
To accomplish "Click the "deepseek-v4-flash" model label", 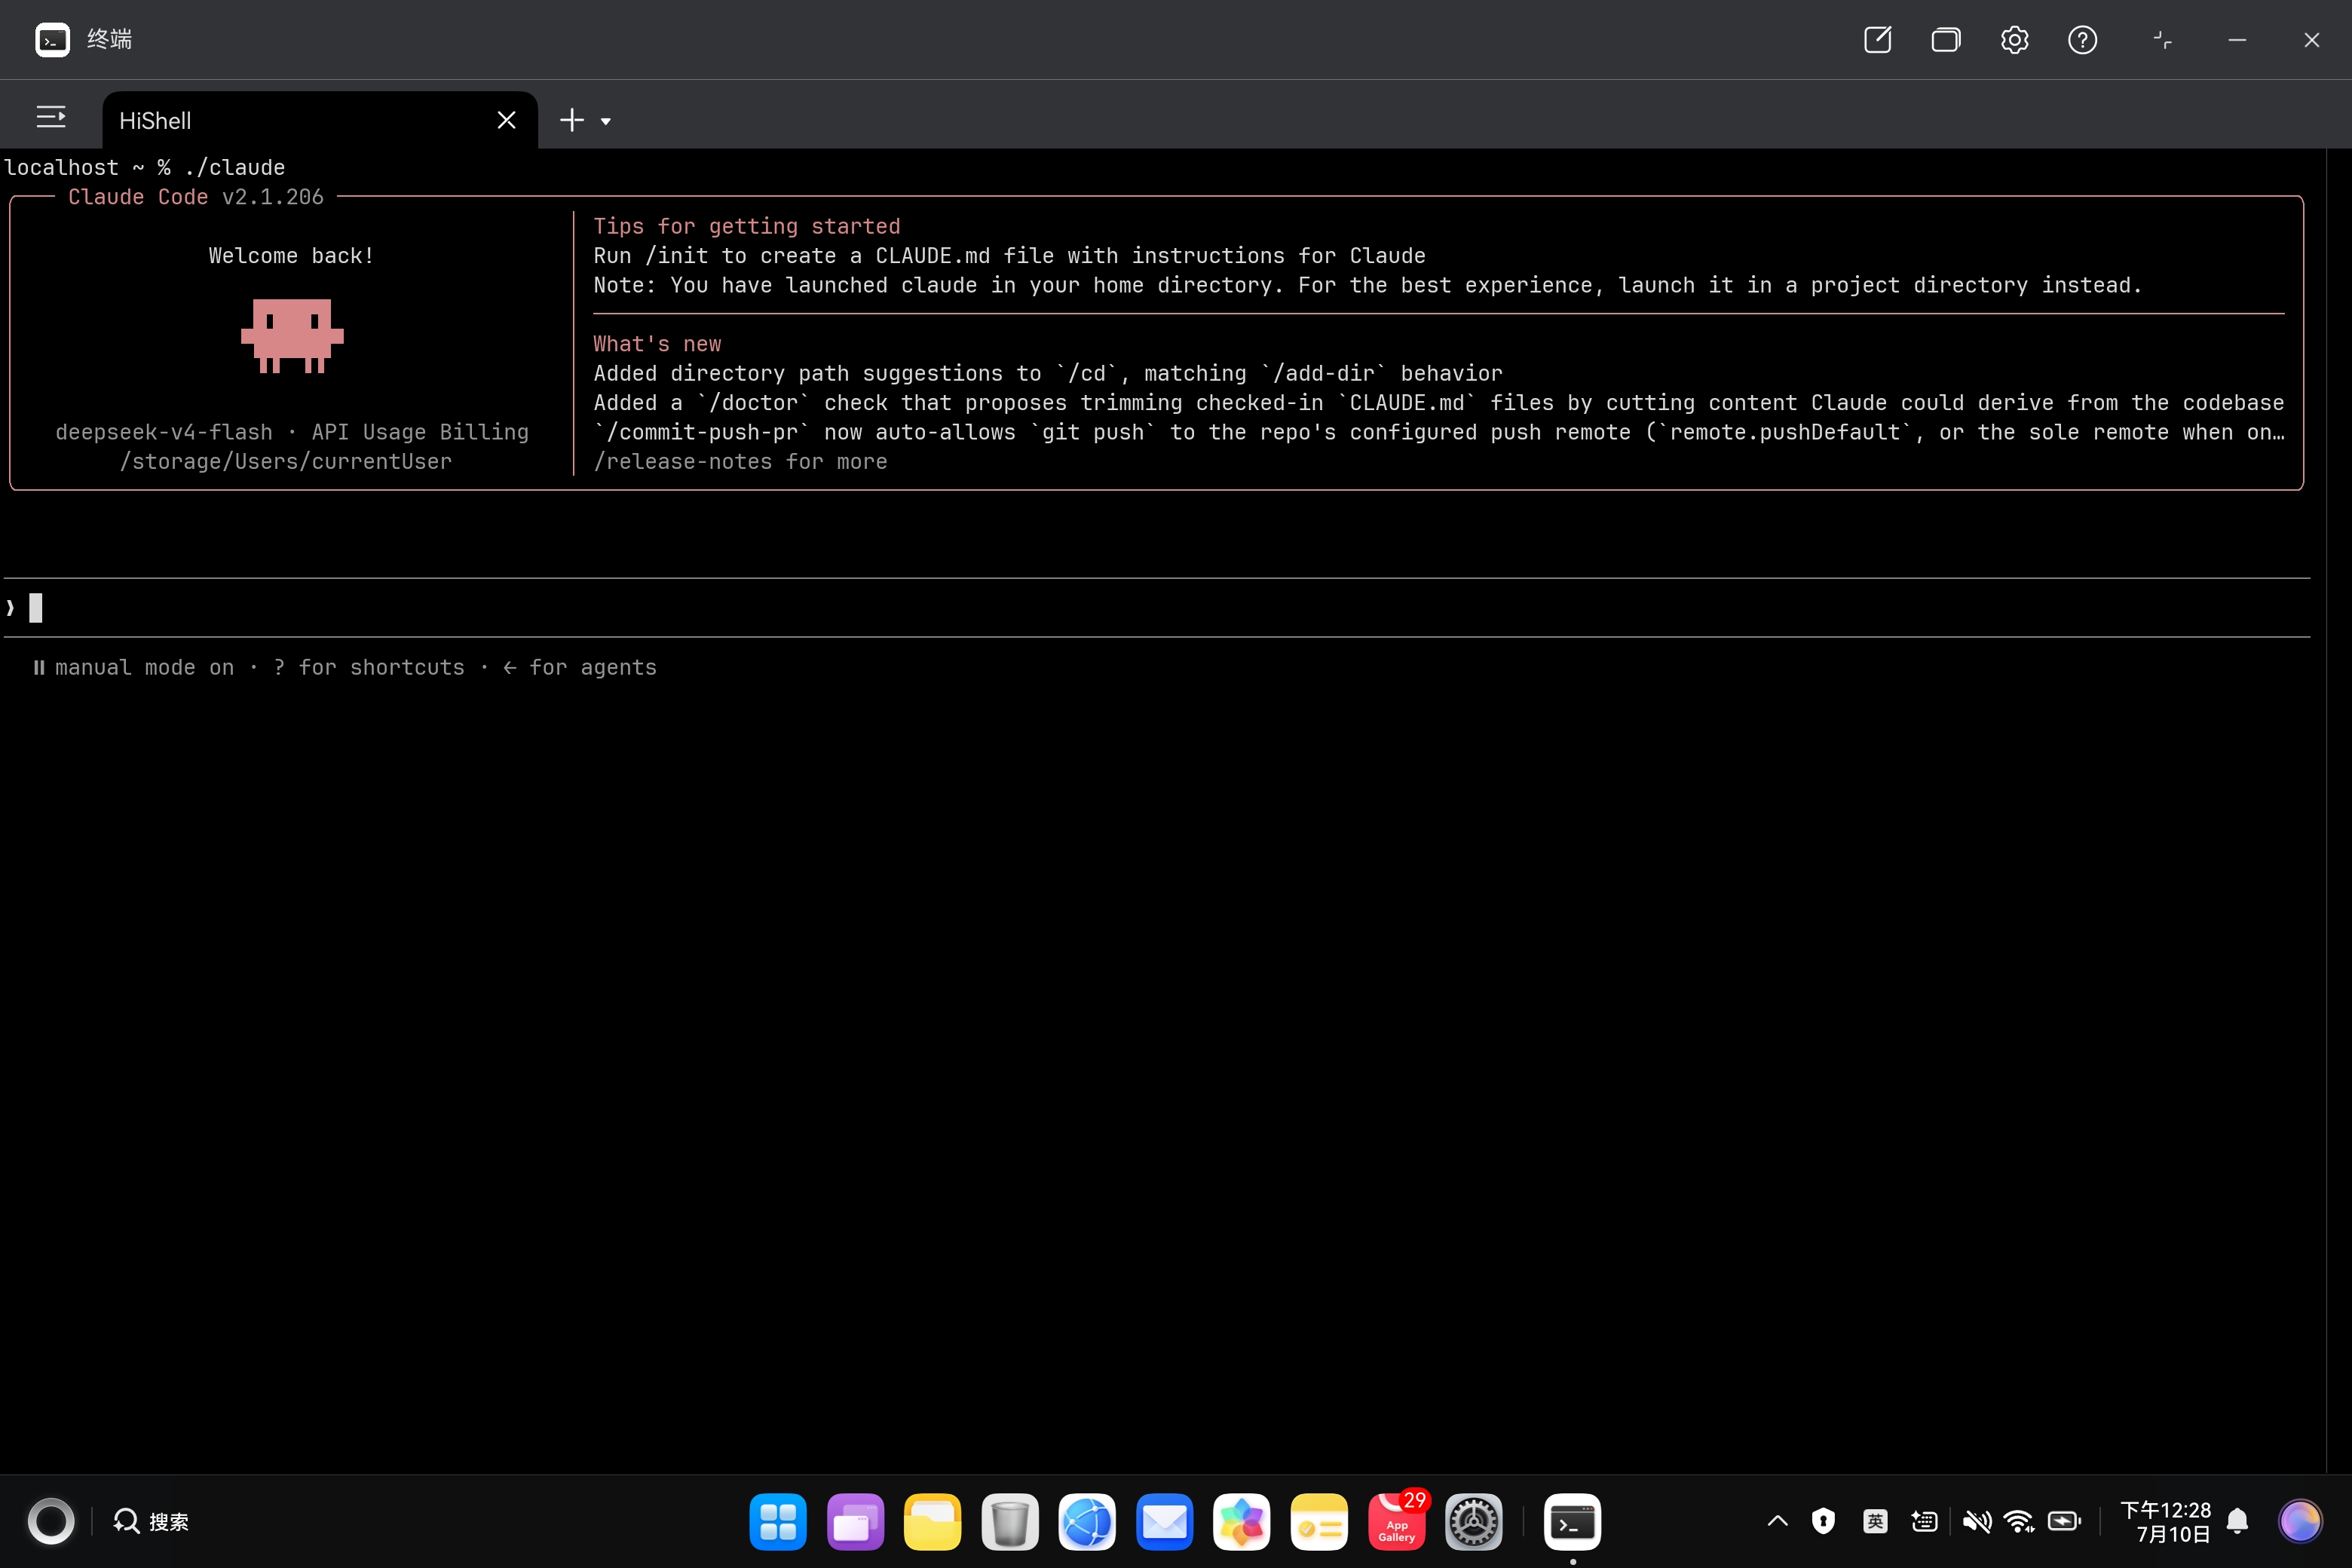I will pos(164,432).
